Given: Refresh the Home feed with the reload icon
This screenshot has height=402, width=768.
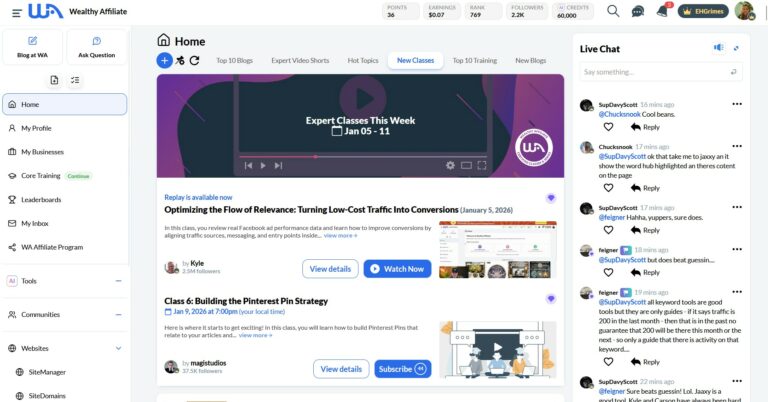Looking at the screenshot, I should 195,61.
